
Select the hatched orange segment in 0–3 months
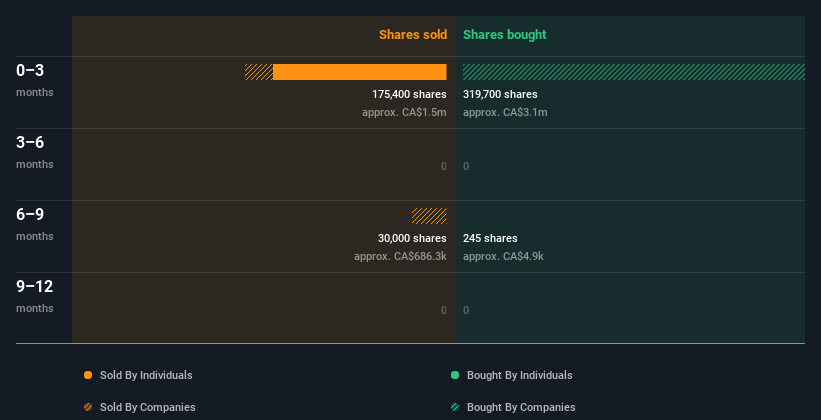(x=259, y=72)
